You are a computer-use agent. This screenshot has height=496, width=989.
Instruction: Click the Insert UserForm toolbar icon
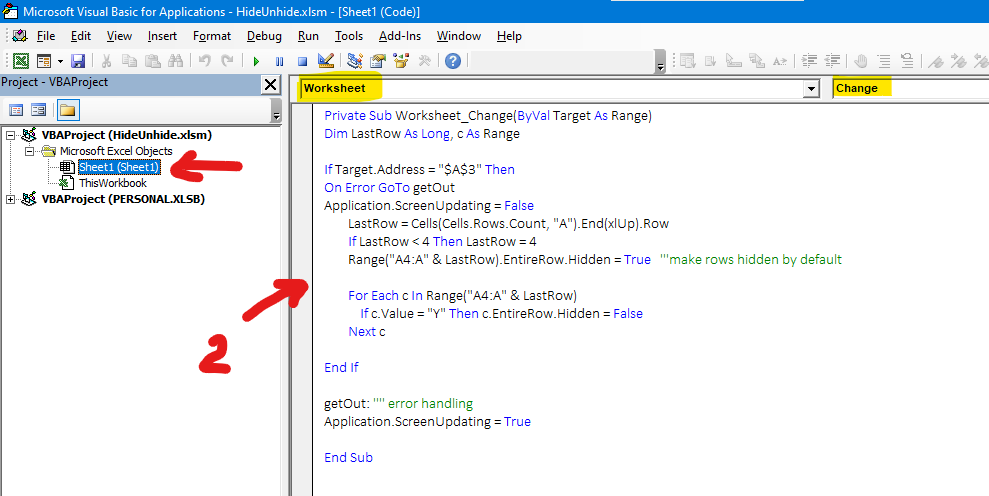click(44, 61)
